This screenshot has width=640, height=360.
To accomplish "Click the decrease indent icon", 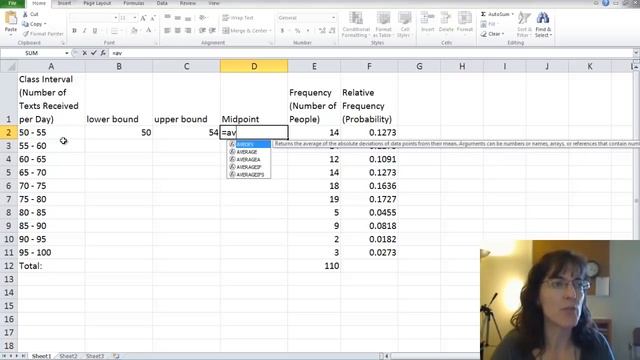I will pos(202,31).
